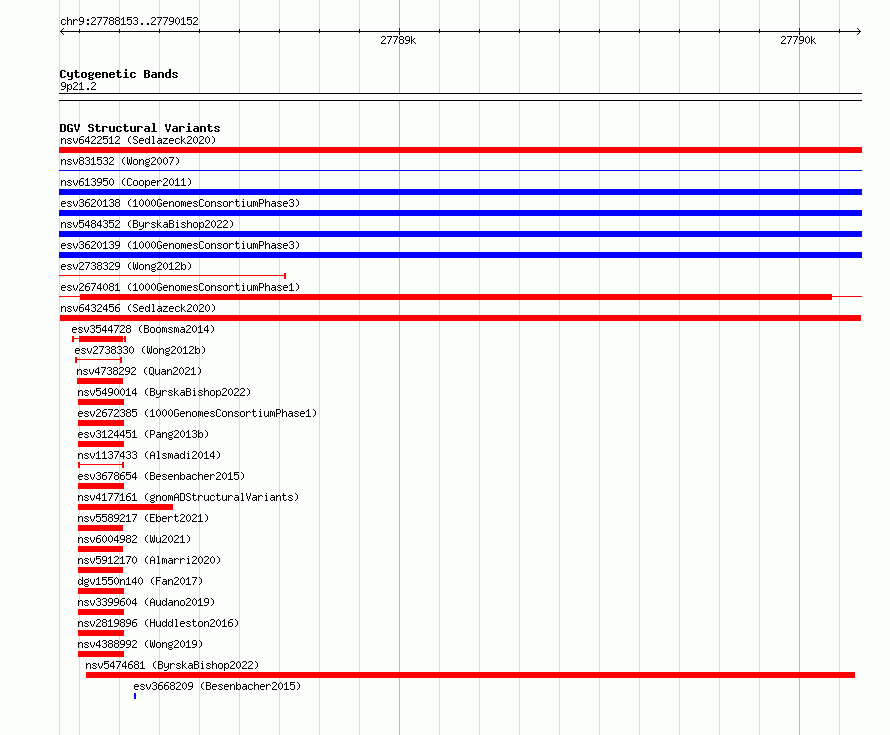Open the nsv5912170 (Almarri2020) label

tap(149, 560)
